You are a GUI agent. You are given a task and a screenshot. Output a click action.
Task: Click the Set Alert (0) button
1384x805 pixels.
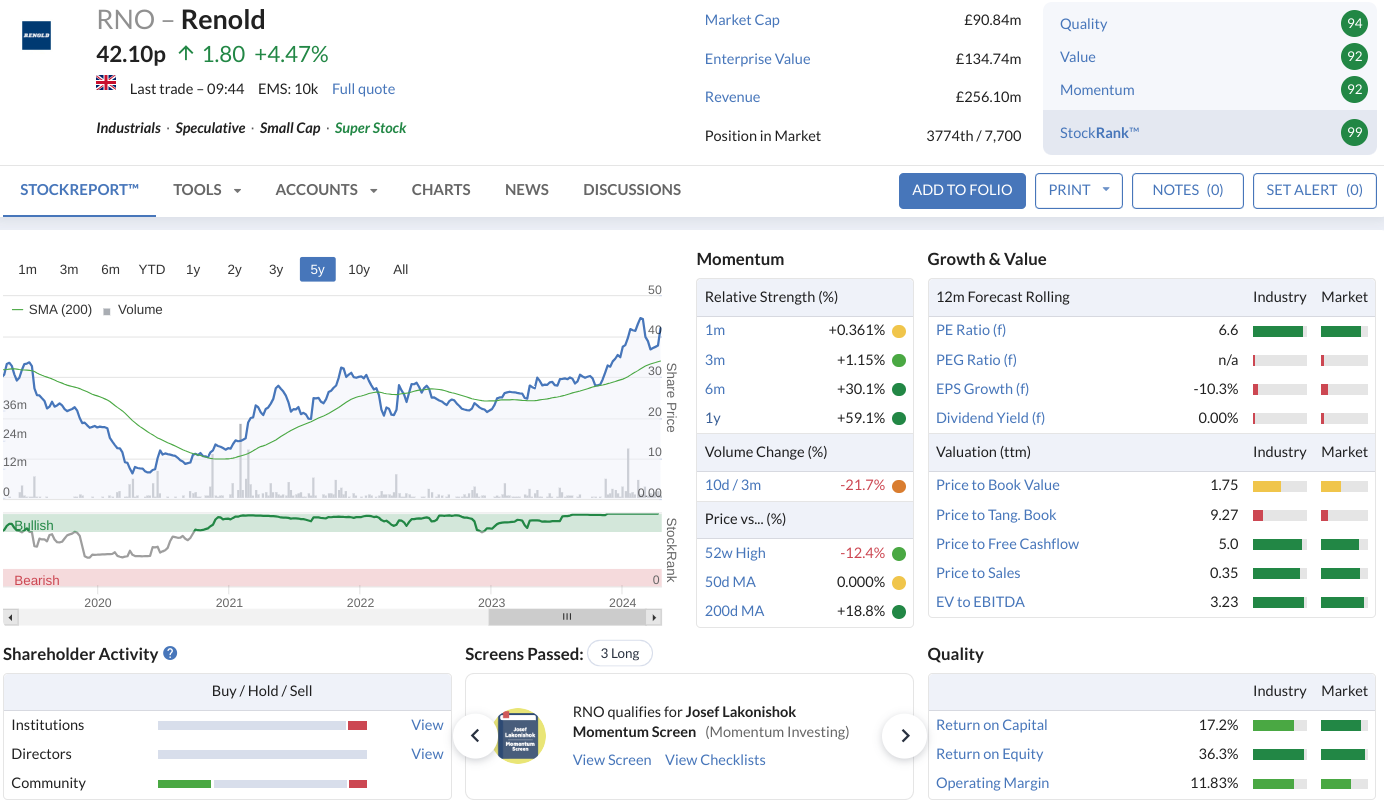1314,190
